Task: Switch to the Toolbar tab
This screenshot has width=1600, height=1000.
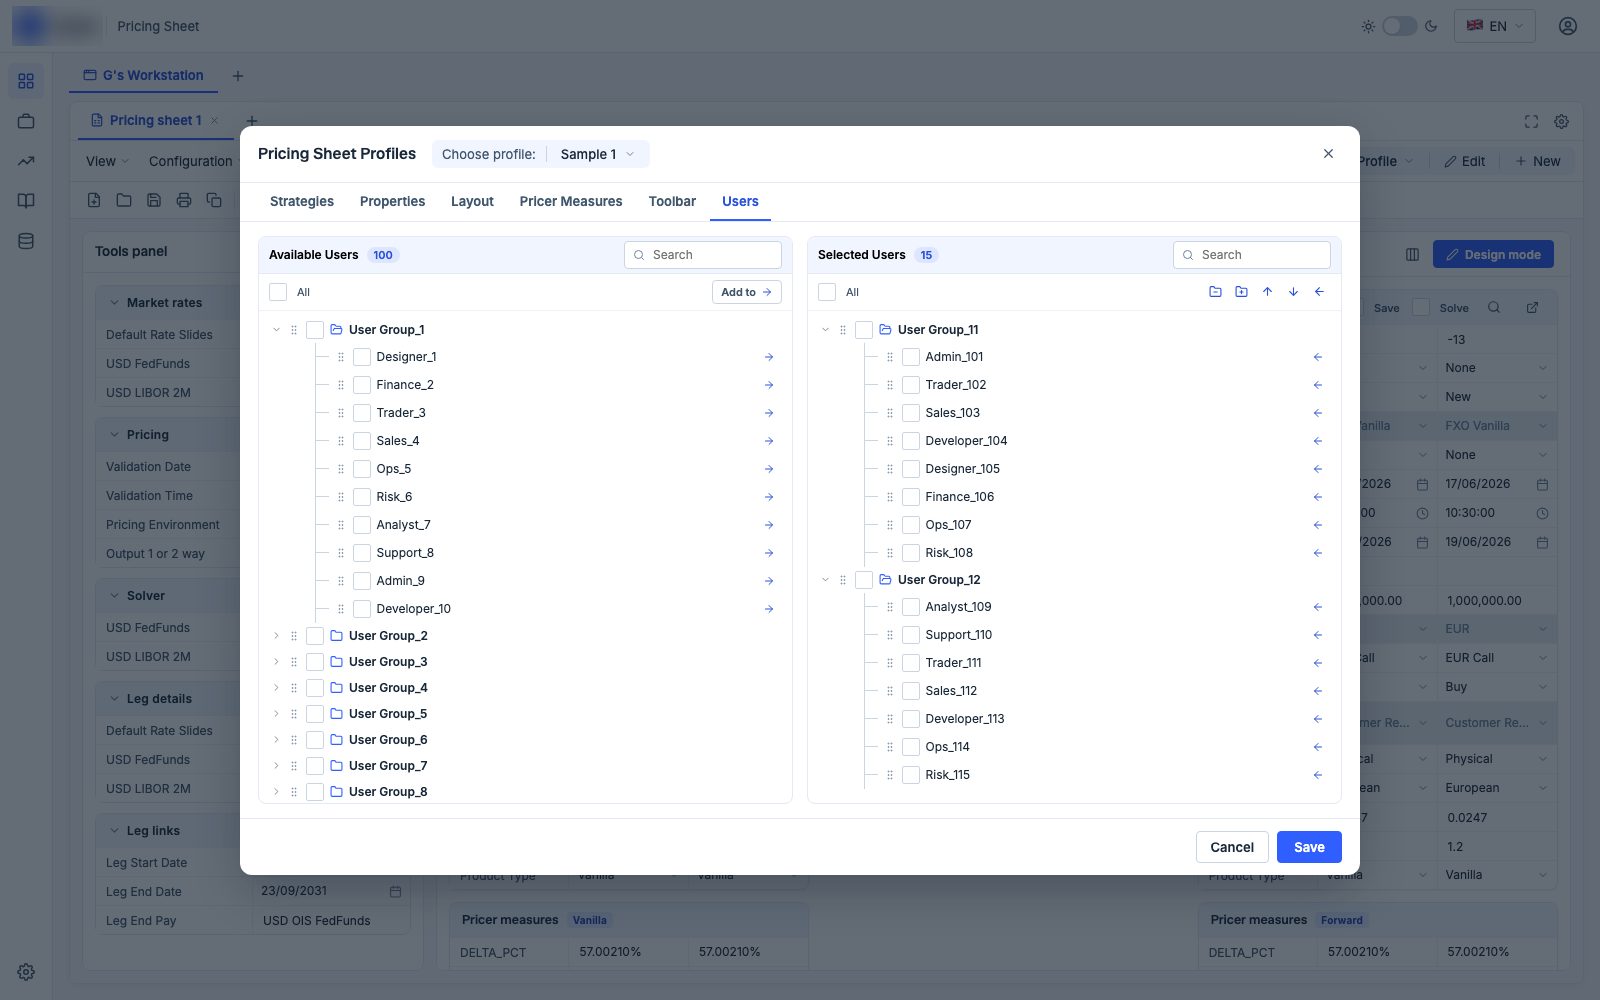Action: (672, 201)
